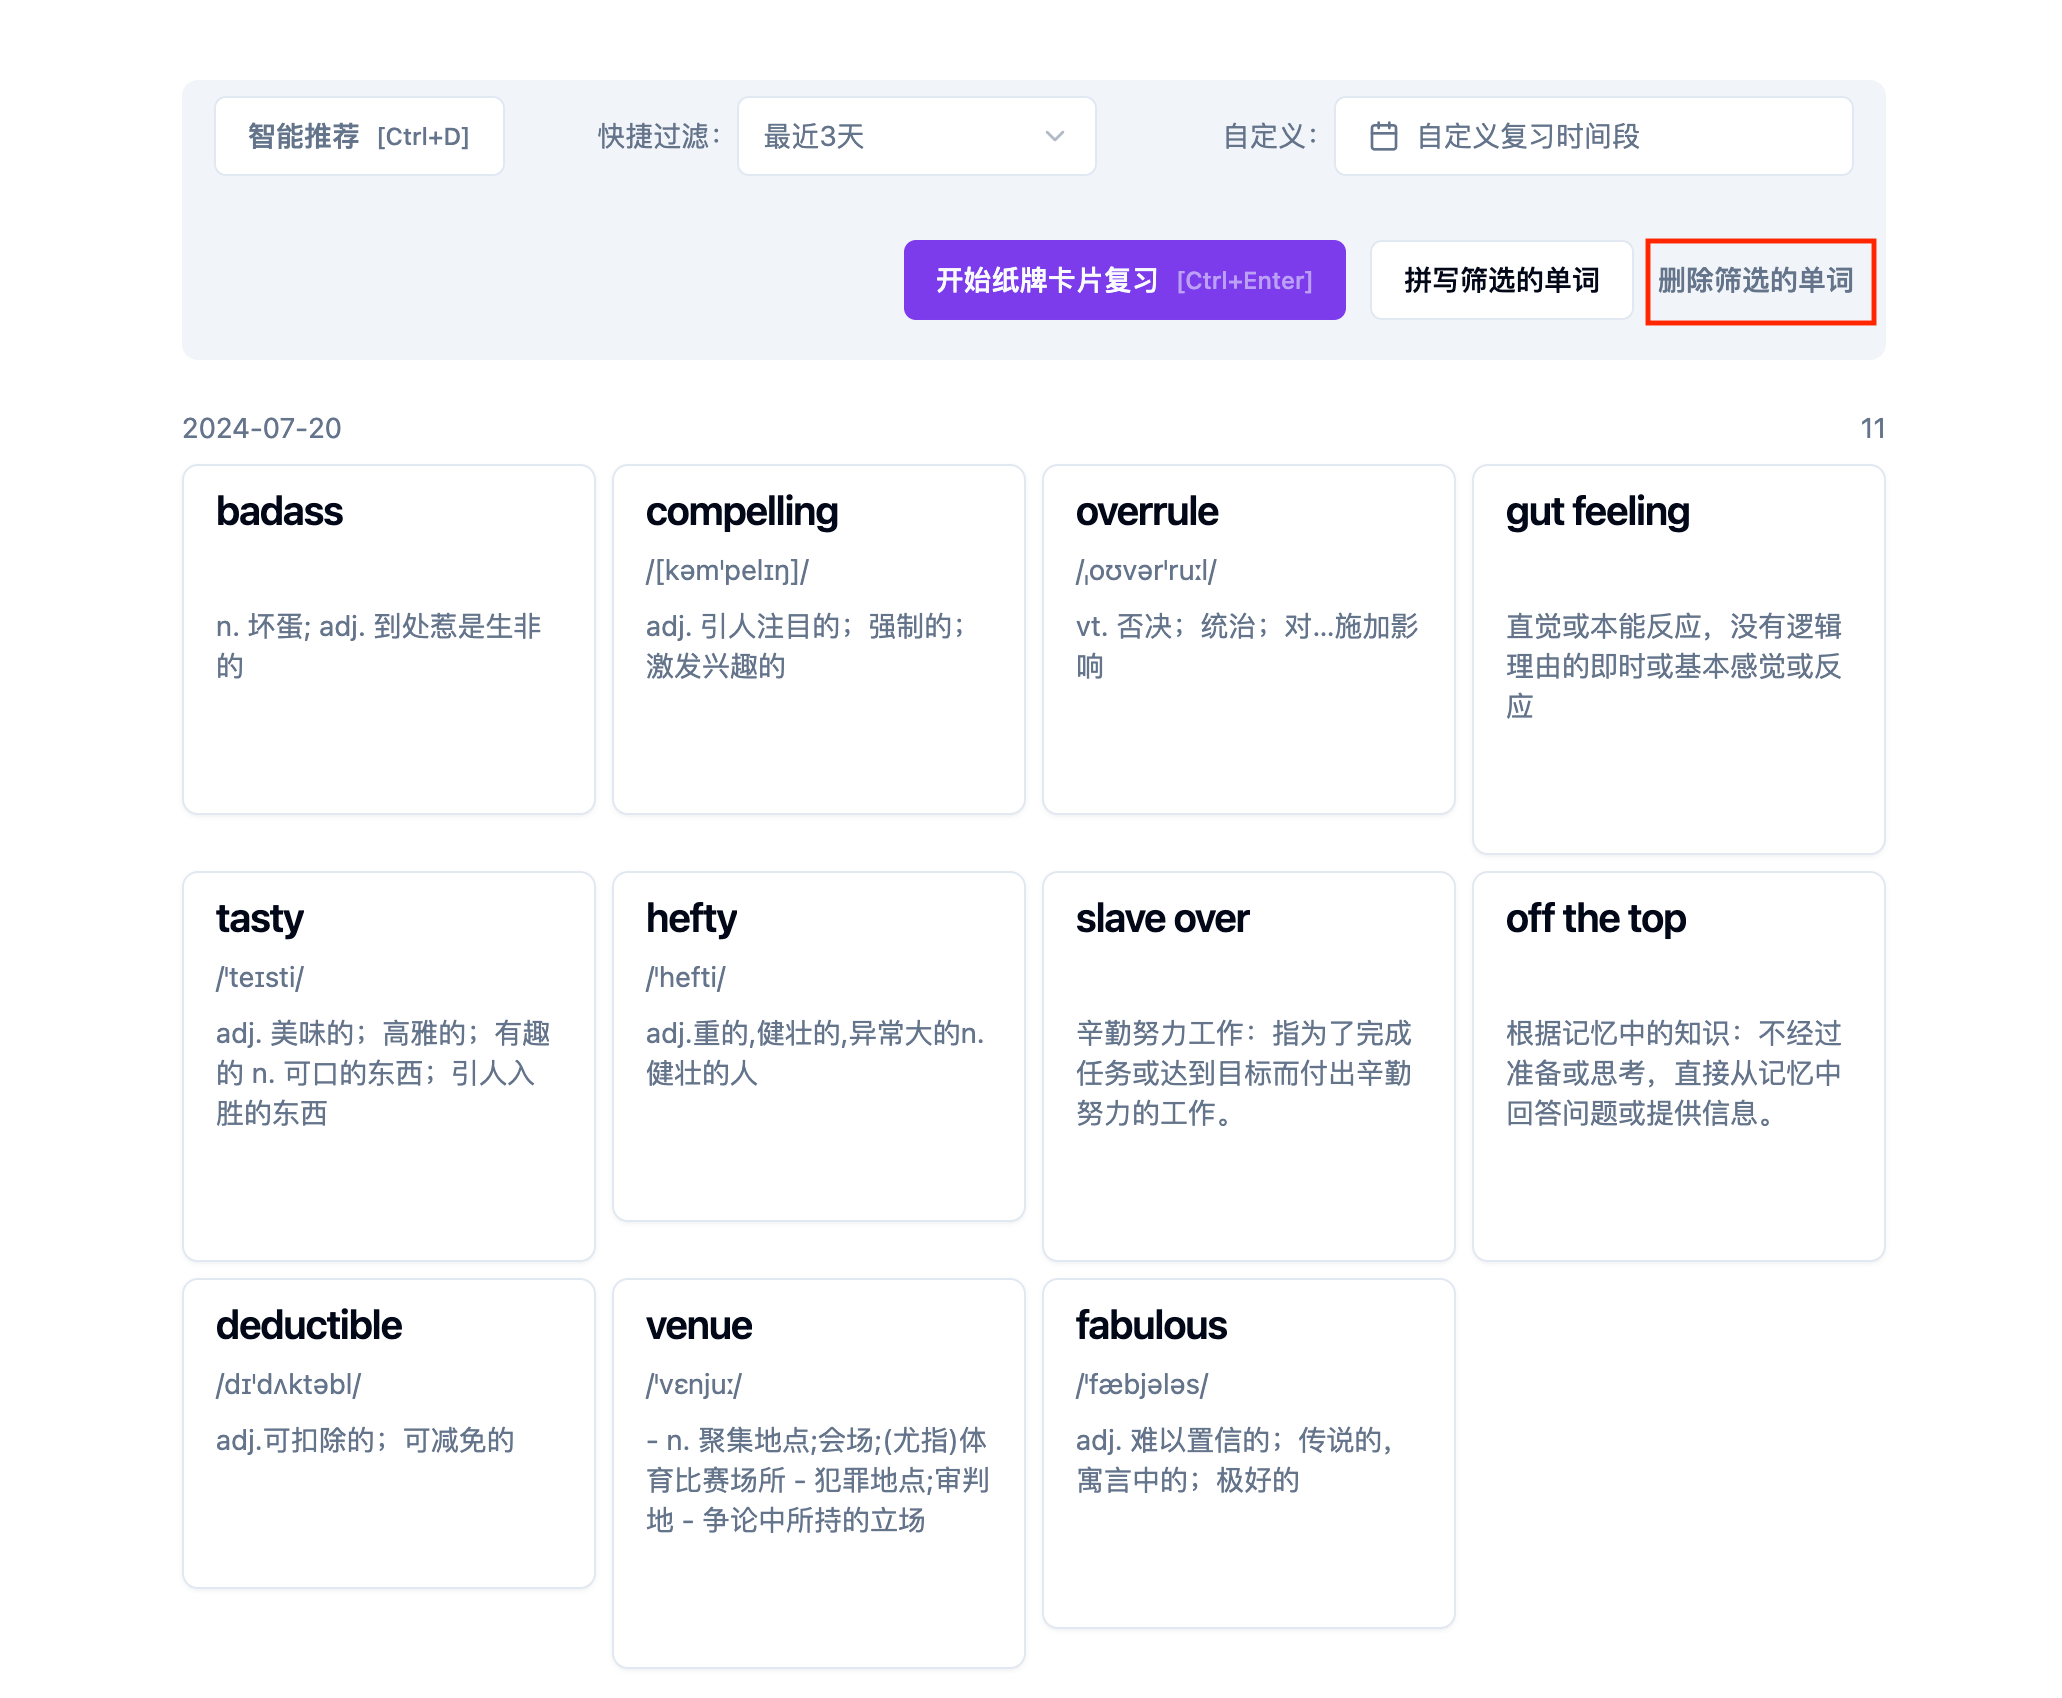Select the overrule word card
This screenshot has height=1698, width=2062.
click(x=1249, y=639)
